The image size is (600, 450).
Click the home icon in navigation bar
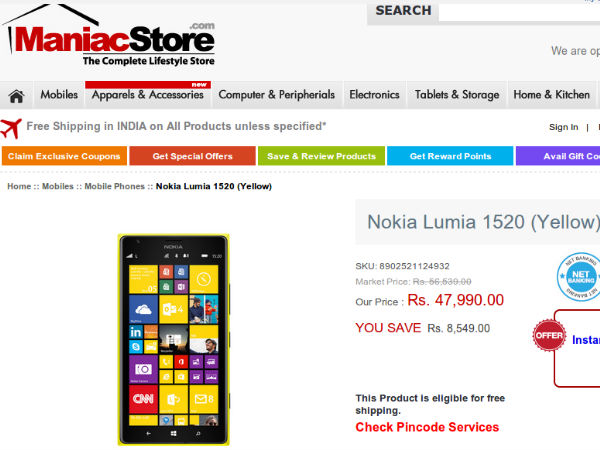pyautogui.click(x=16, y=96)
